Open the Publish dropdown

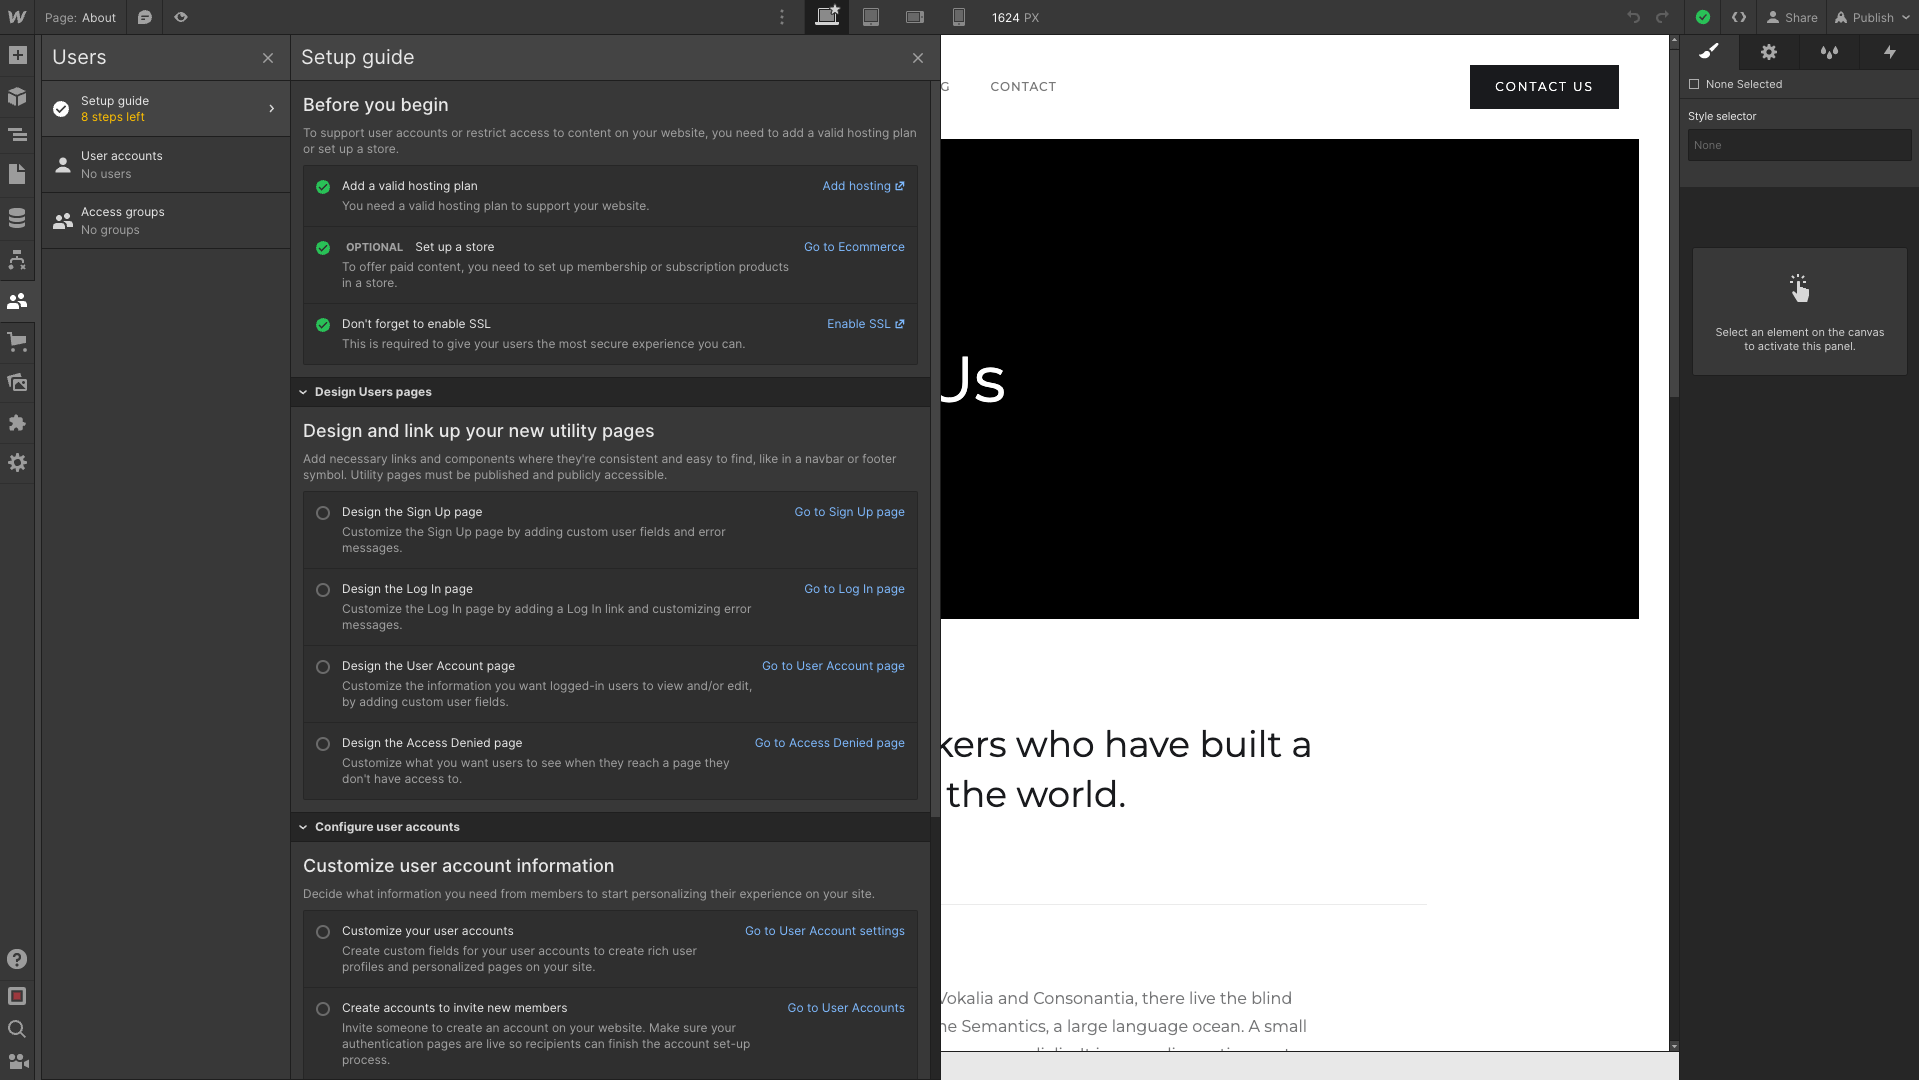point(1872,17)
